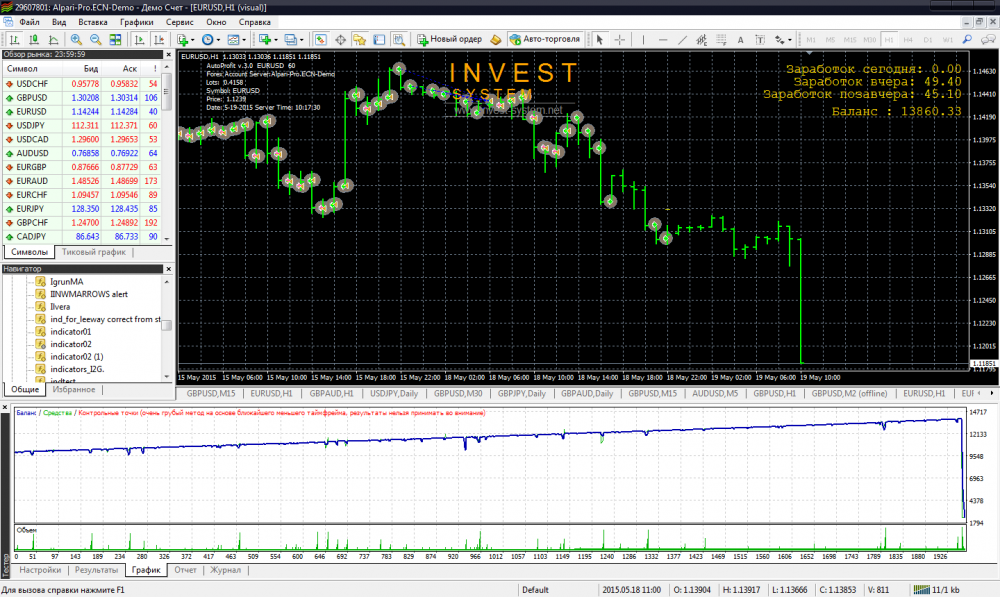This screenshot has width=1000, height=597.
Task: Click the Новый ордер button
Action: pos(450,40)
